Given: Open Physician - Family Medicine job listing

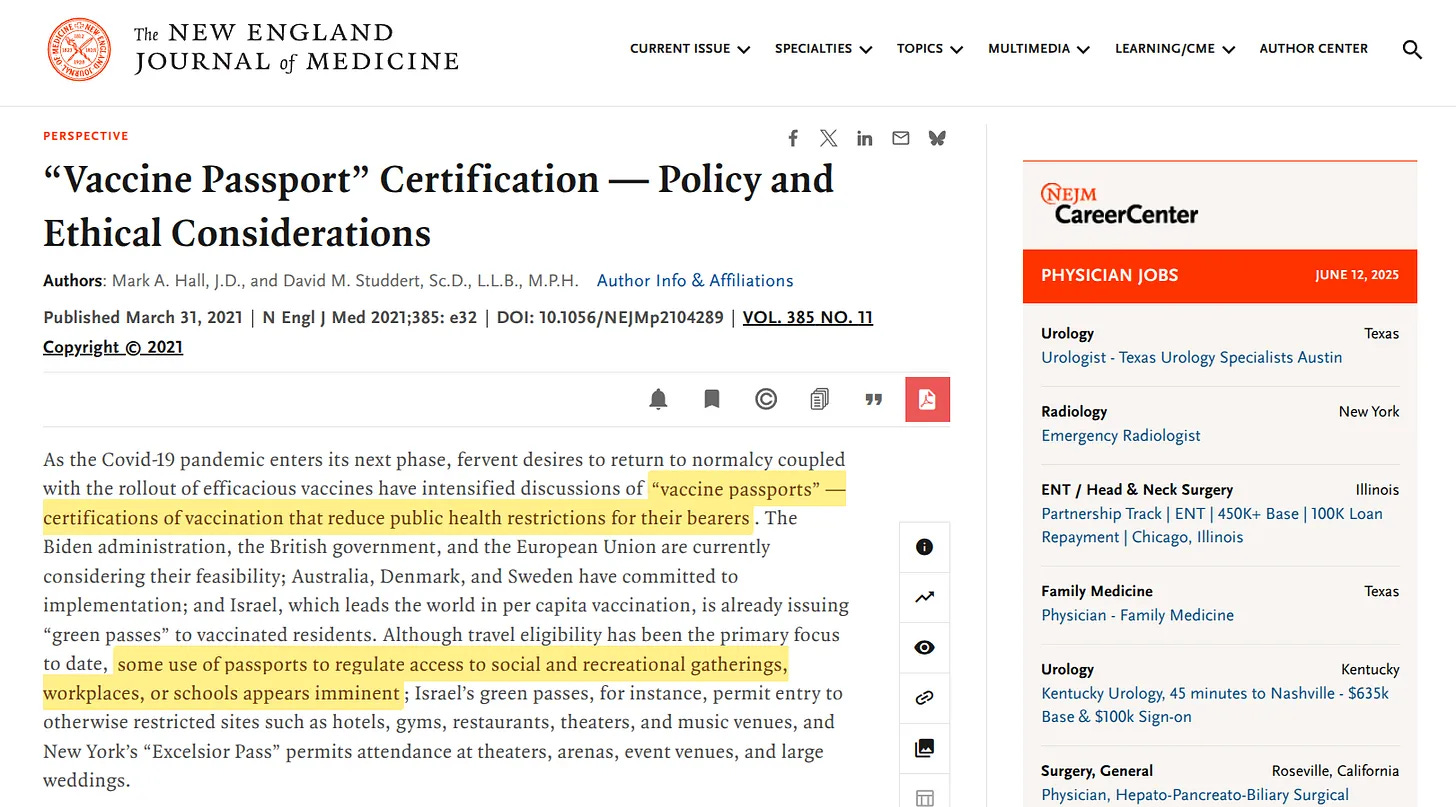Looking at the screenshot, I should click(1137, 615).
